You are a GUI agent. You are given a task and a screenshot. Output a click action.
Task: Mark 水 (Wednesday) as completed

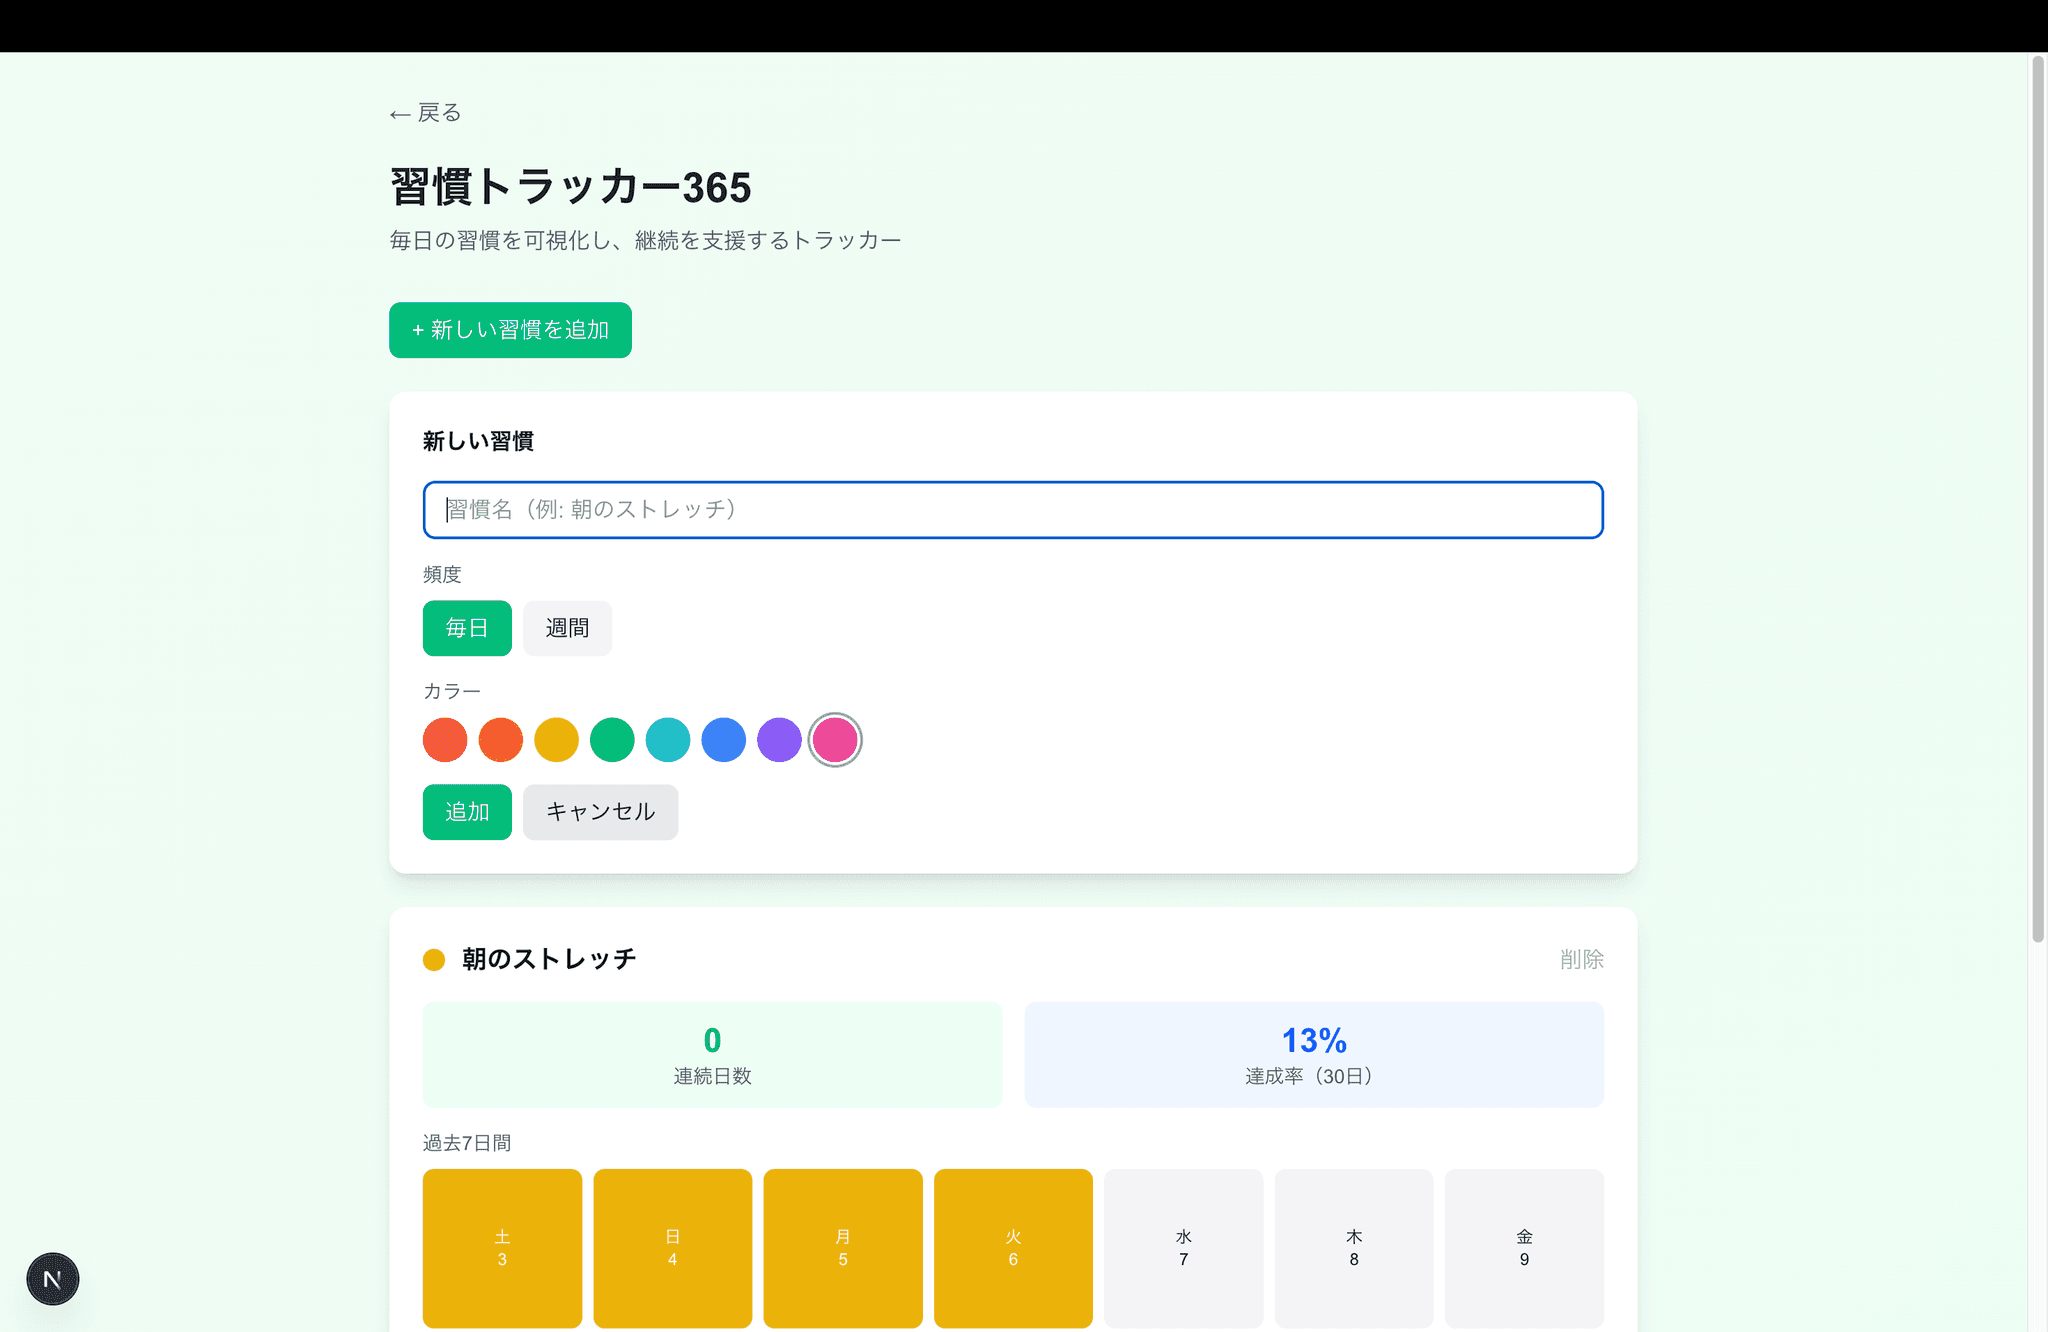(1183, 1248)
